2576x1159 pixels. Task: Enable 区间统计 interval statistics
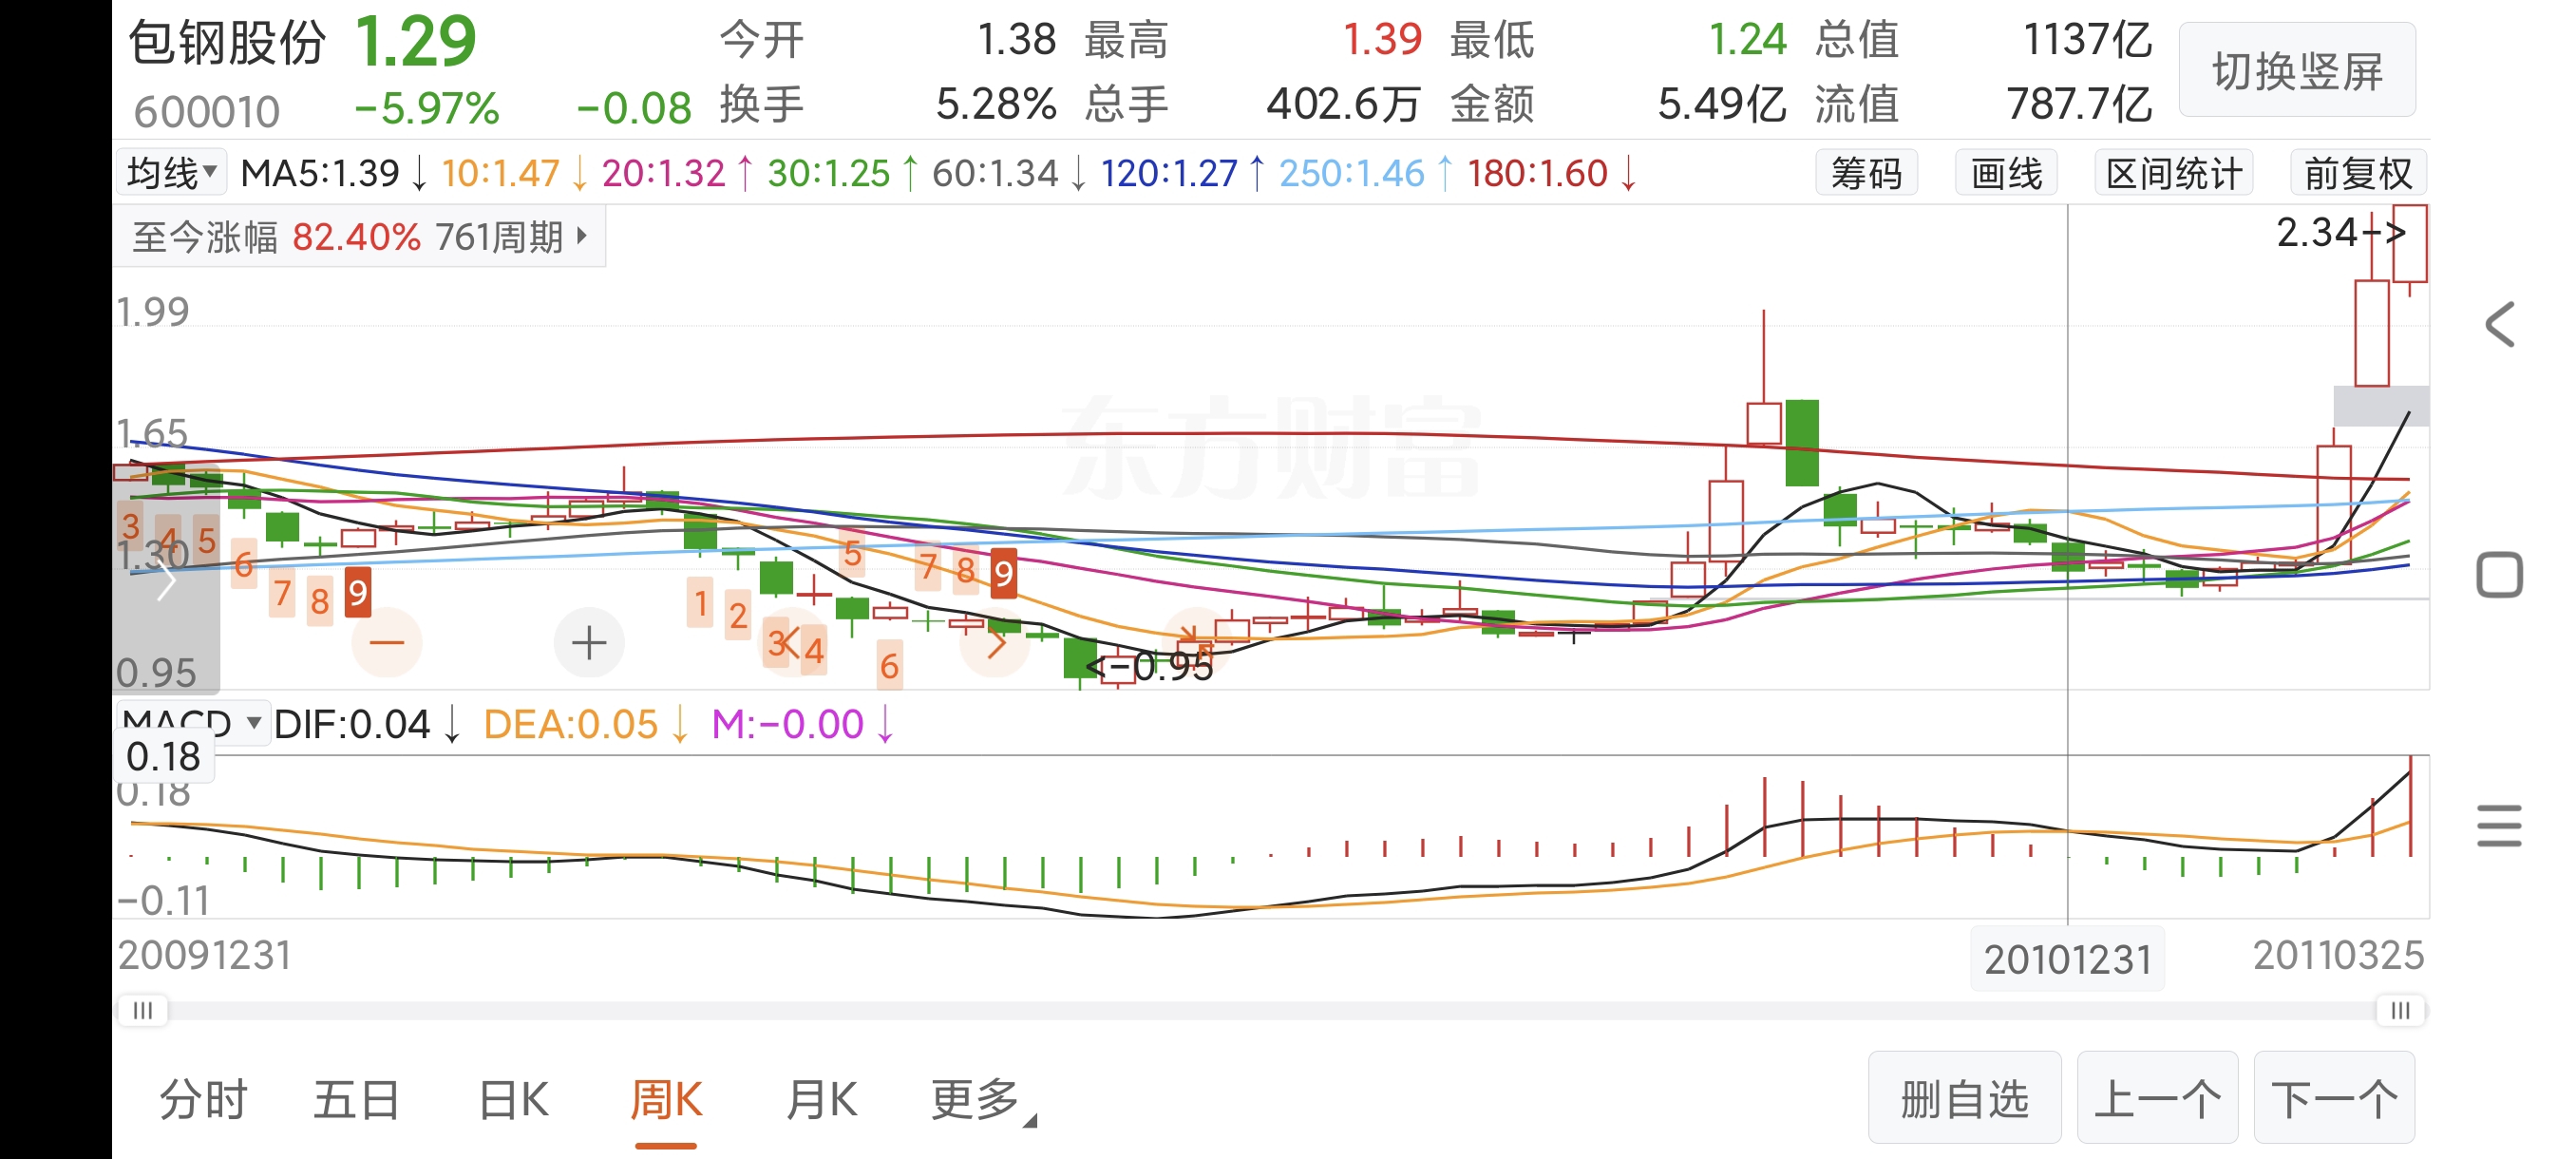click(2172, 174)
